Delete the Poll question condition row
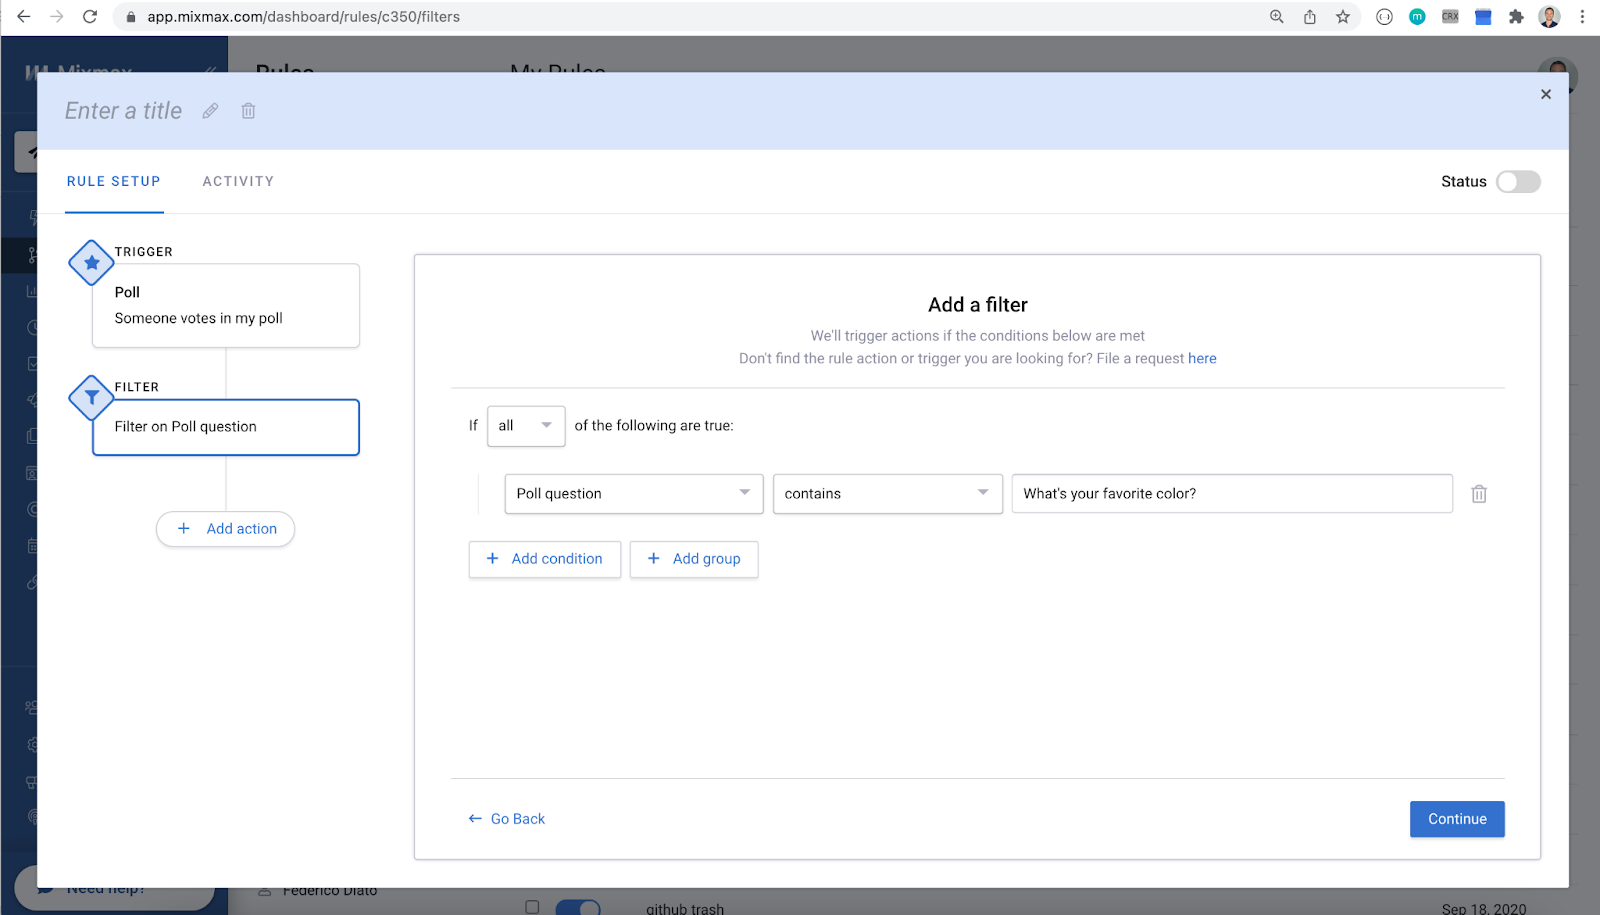 tap(1479, 494)
